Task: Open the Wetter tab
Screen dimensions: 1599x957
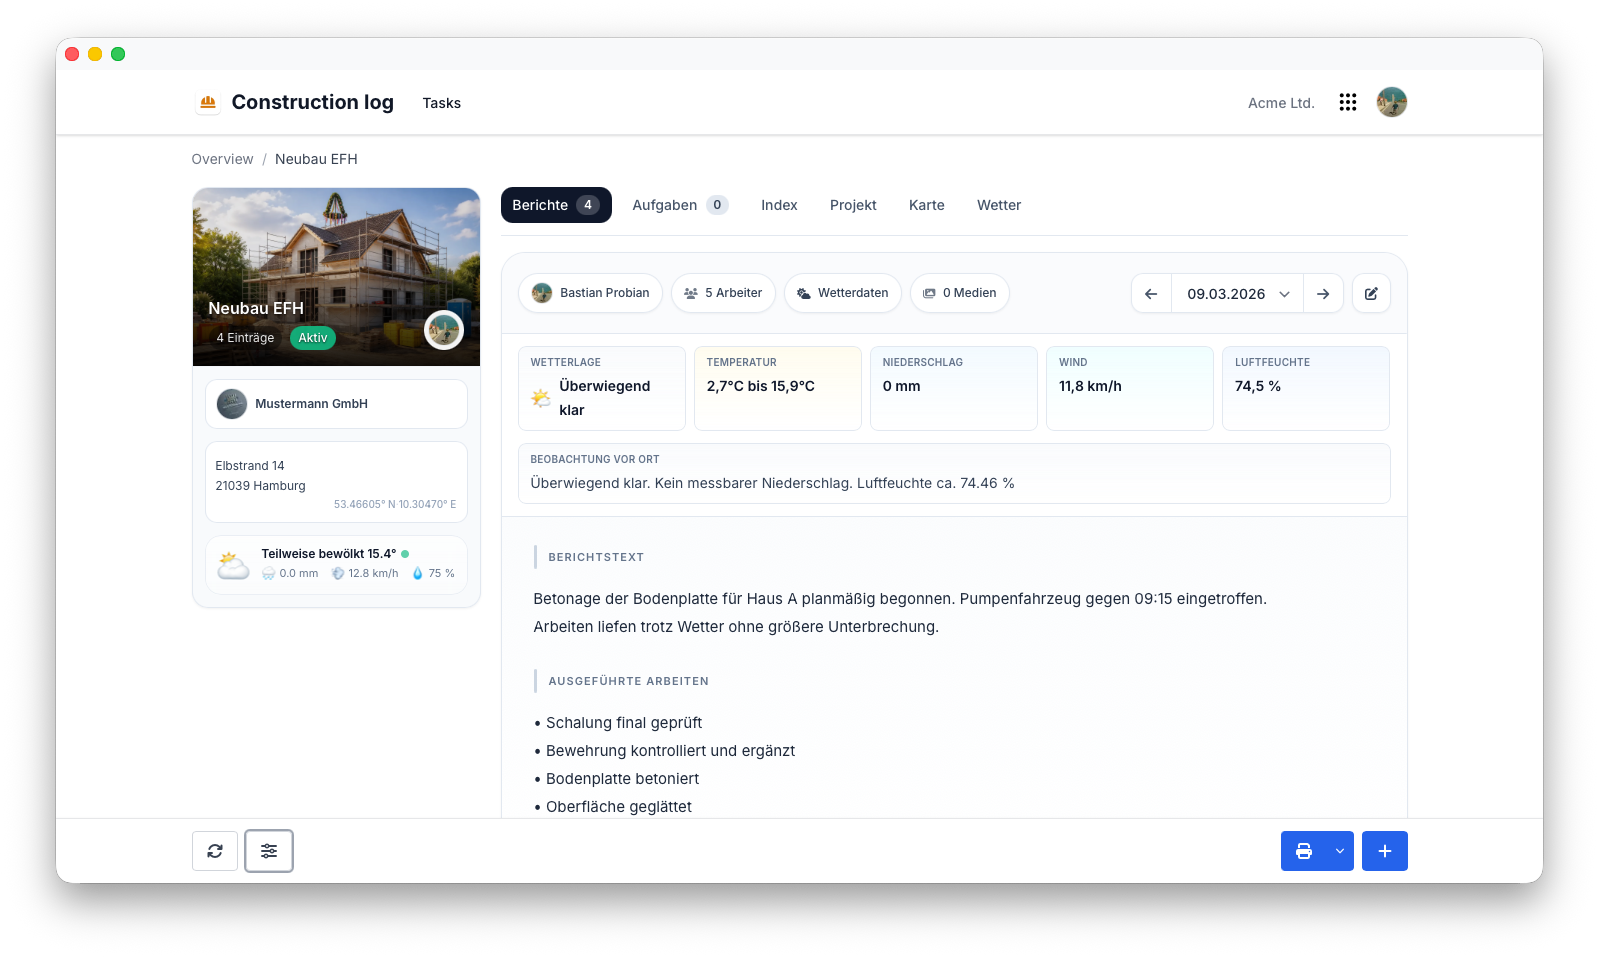Action: 999,205
